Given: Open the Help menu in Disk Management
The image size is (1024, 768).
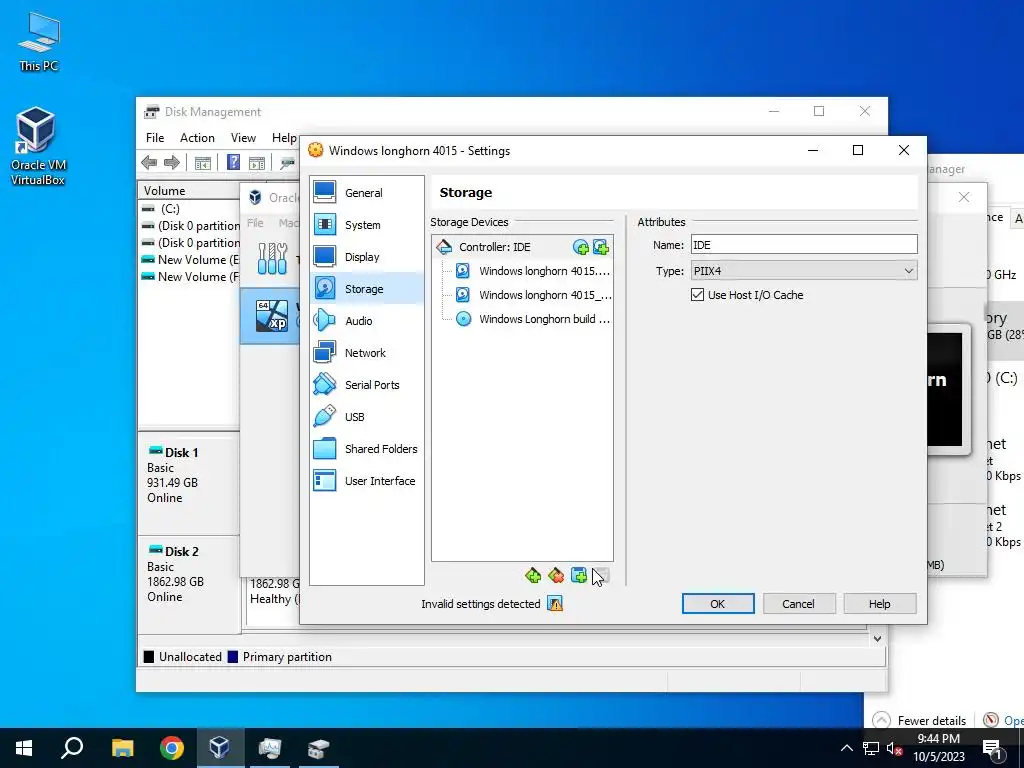Looking at the screenshot, I should click(x=284, y=138).
